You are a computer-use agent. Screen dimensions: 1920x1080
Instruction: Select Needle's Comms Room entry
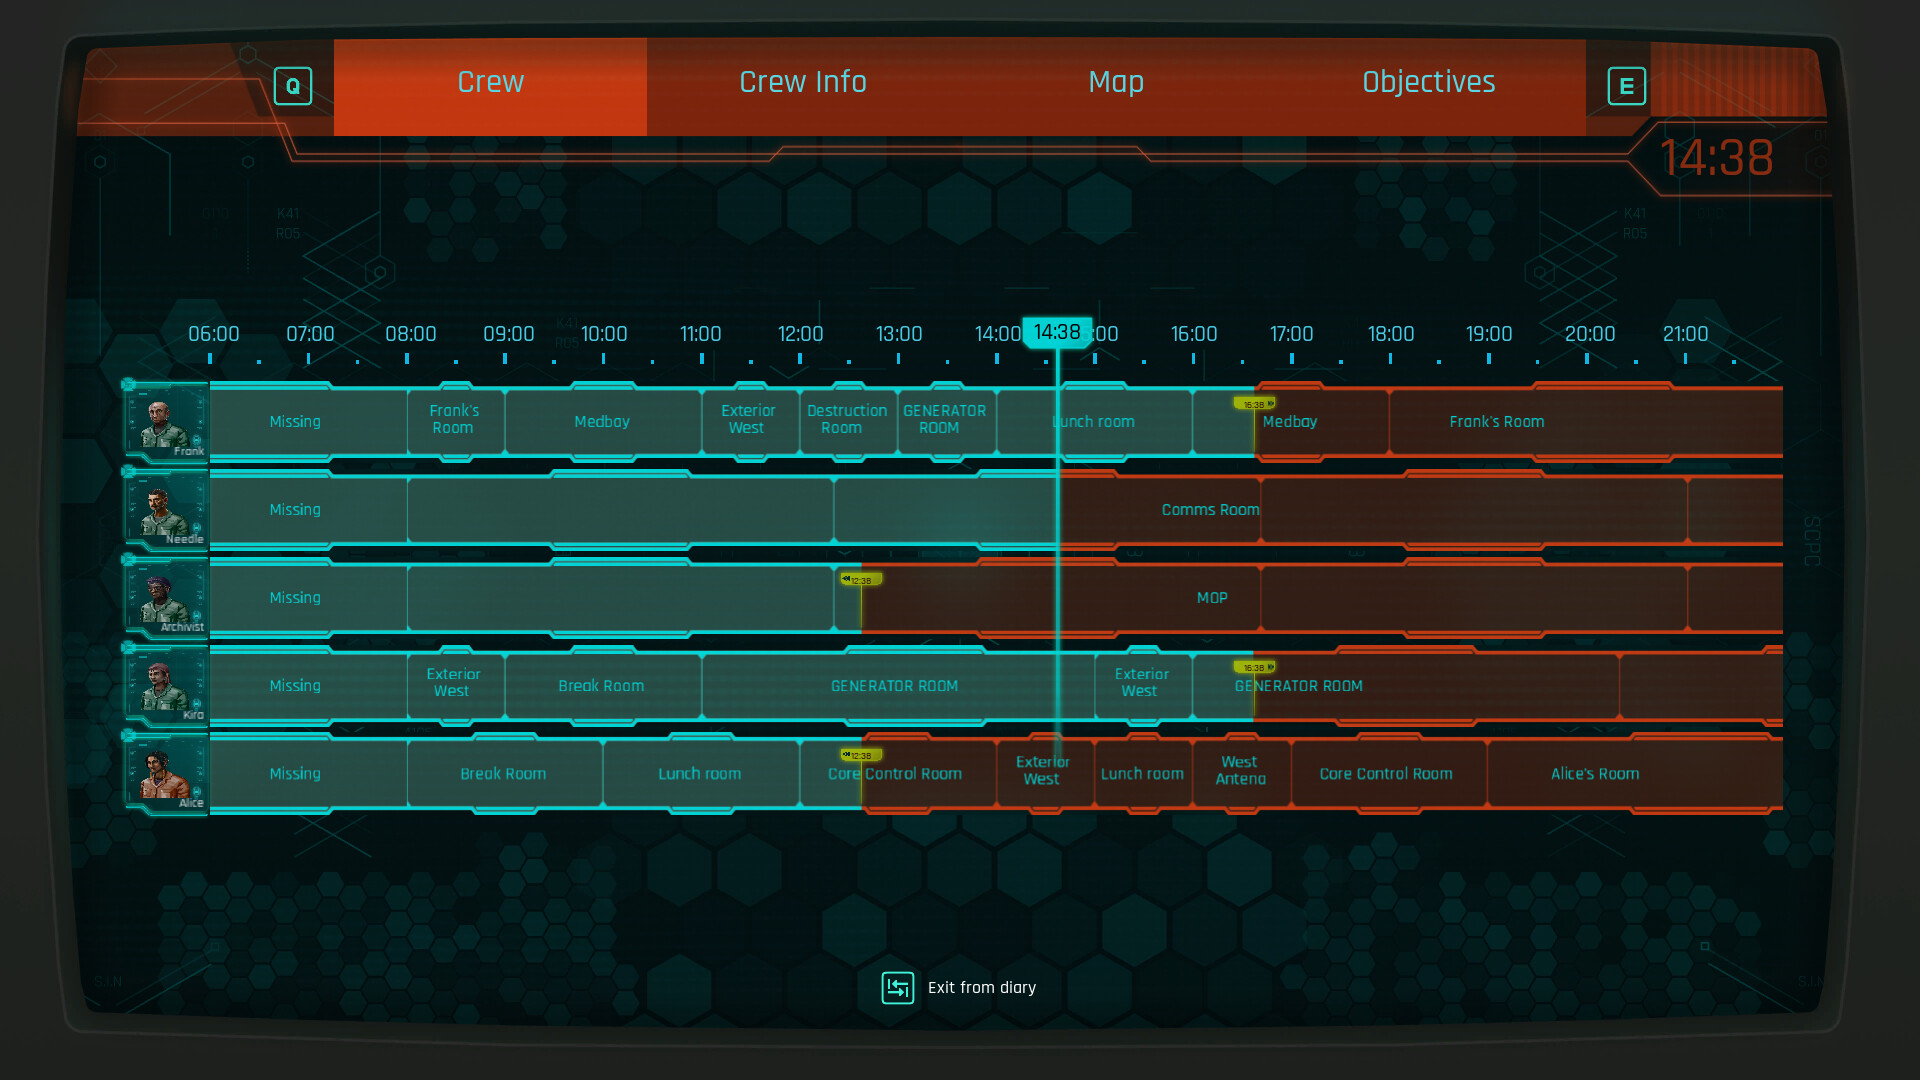pos(1210,509)
